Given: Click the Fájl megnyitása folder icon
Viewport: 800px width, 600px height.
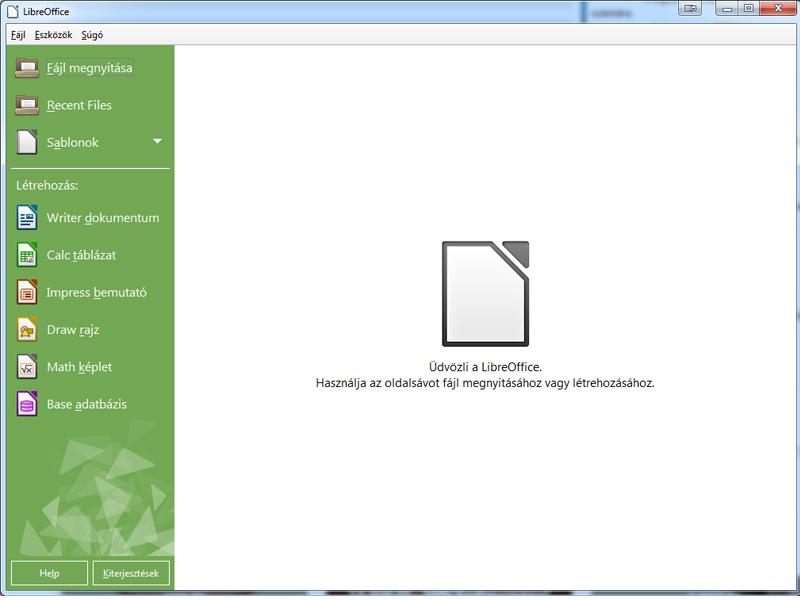Looking at the screenshot, I should coord(27,68).
